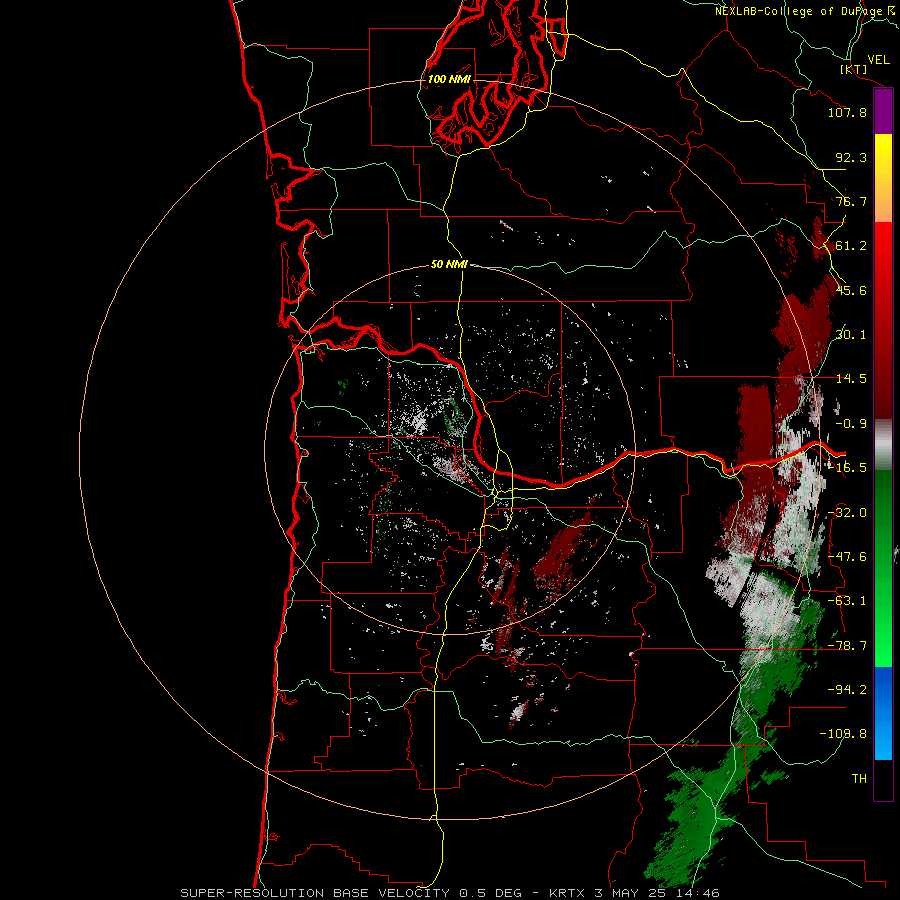This screenshot has height=900, width=900.
Task: Click the gray near-zero segment of color bar
Action: pos(883,444)
